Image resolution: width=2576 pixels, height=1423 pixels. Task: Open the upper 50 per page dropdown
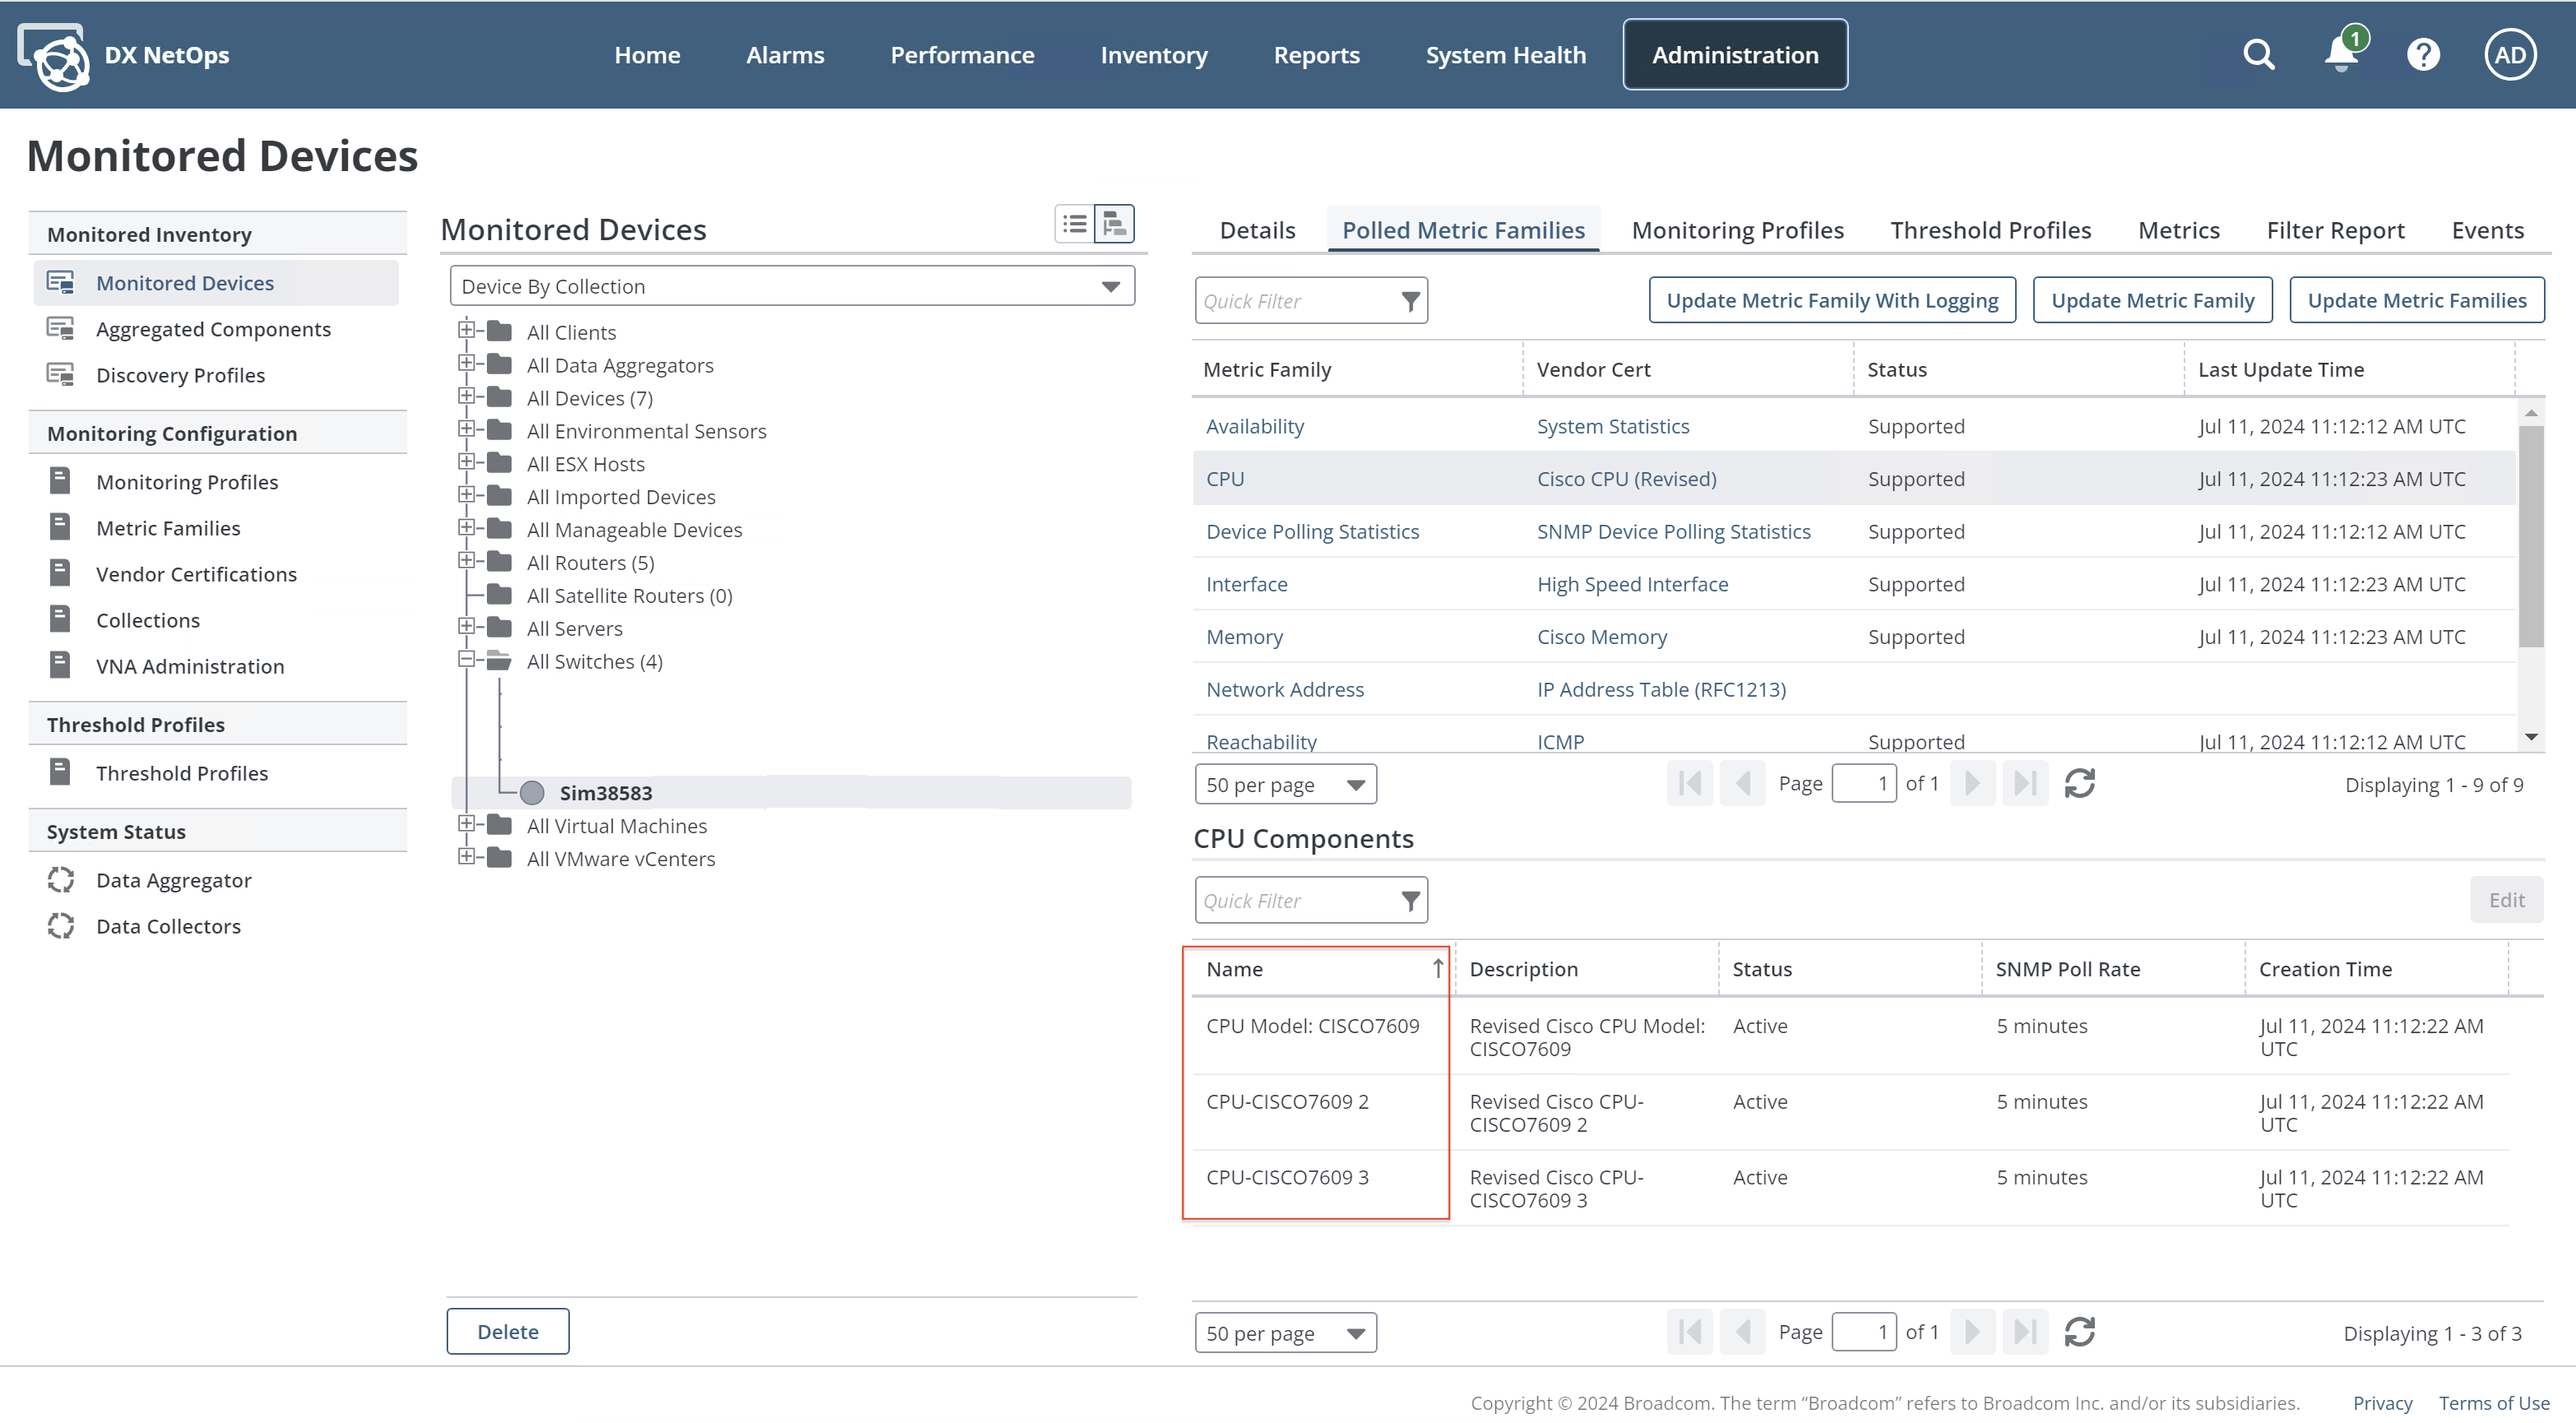point(1285,784)
